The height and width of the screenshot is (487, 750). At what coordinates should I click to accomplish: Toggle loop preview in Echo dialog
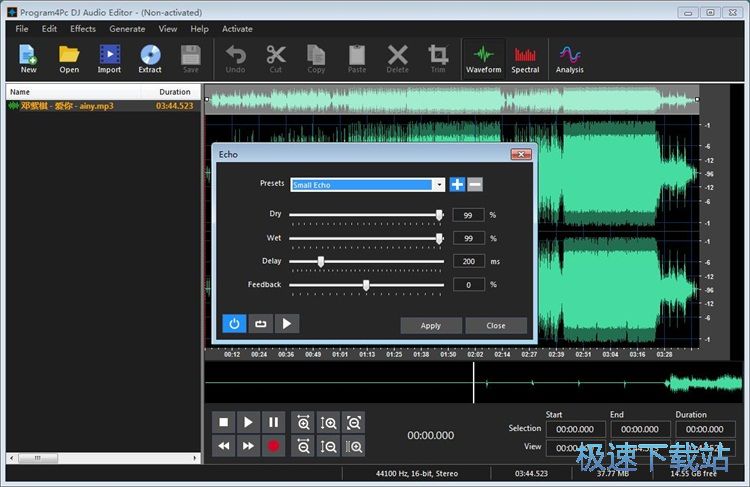tap(260, 323)
